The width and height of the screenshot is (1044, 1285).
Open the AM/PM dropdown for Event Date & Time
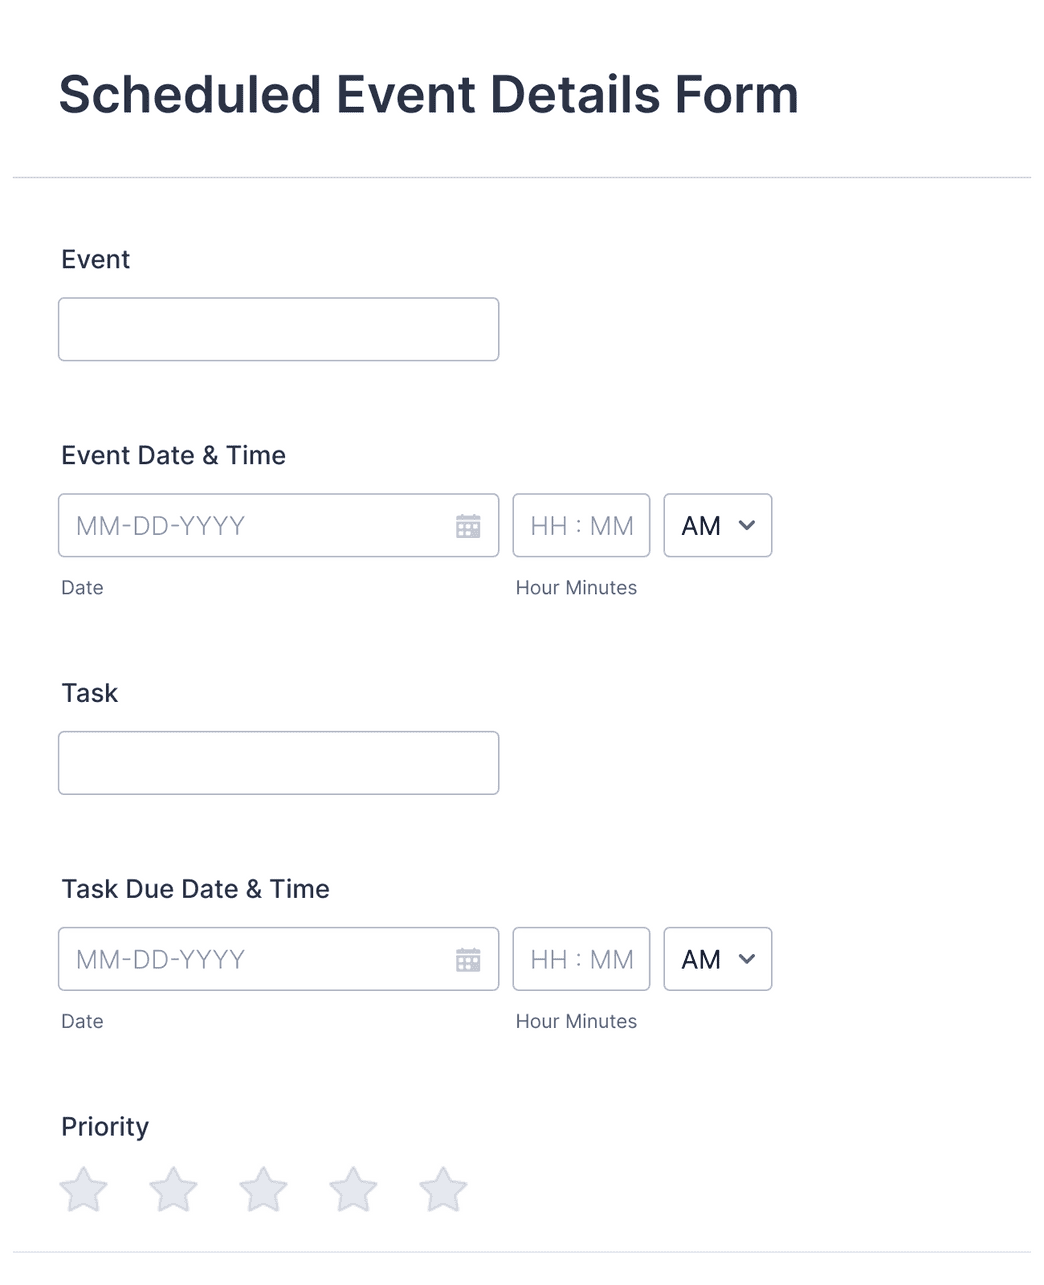click(x=717, y=525)
